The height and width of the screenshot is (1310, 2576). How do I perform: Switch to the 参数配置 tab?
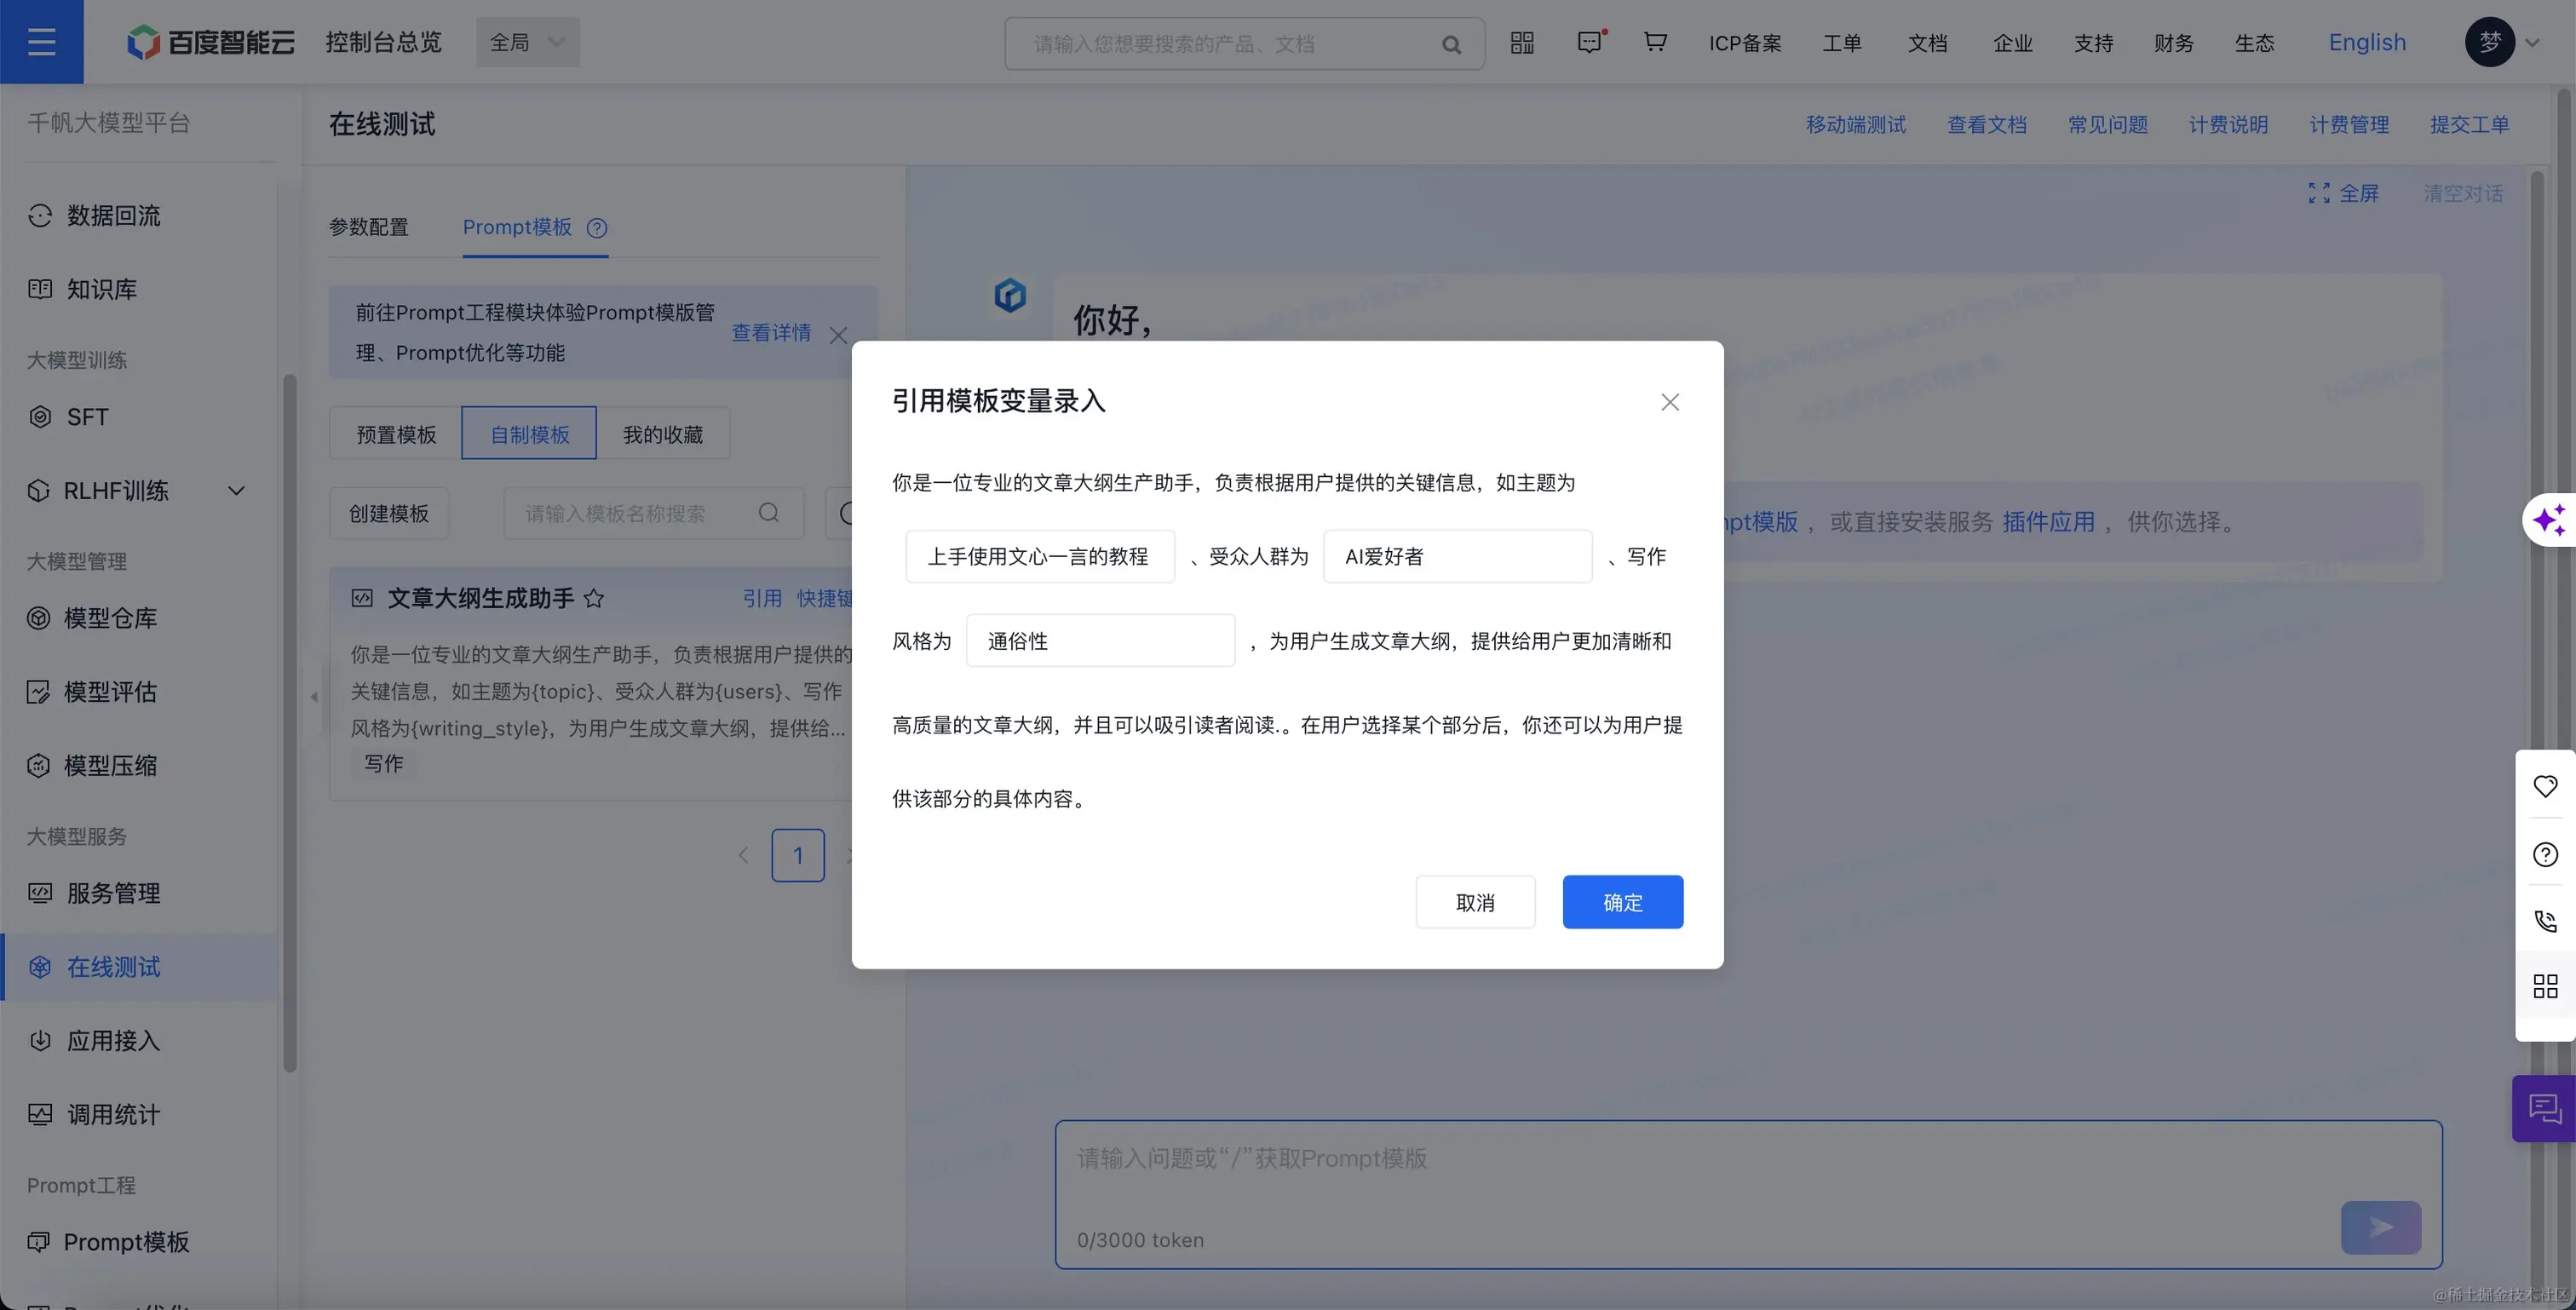pyautogui.click(x=368, y=227)
